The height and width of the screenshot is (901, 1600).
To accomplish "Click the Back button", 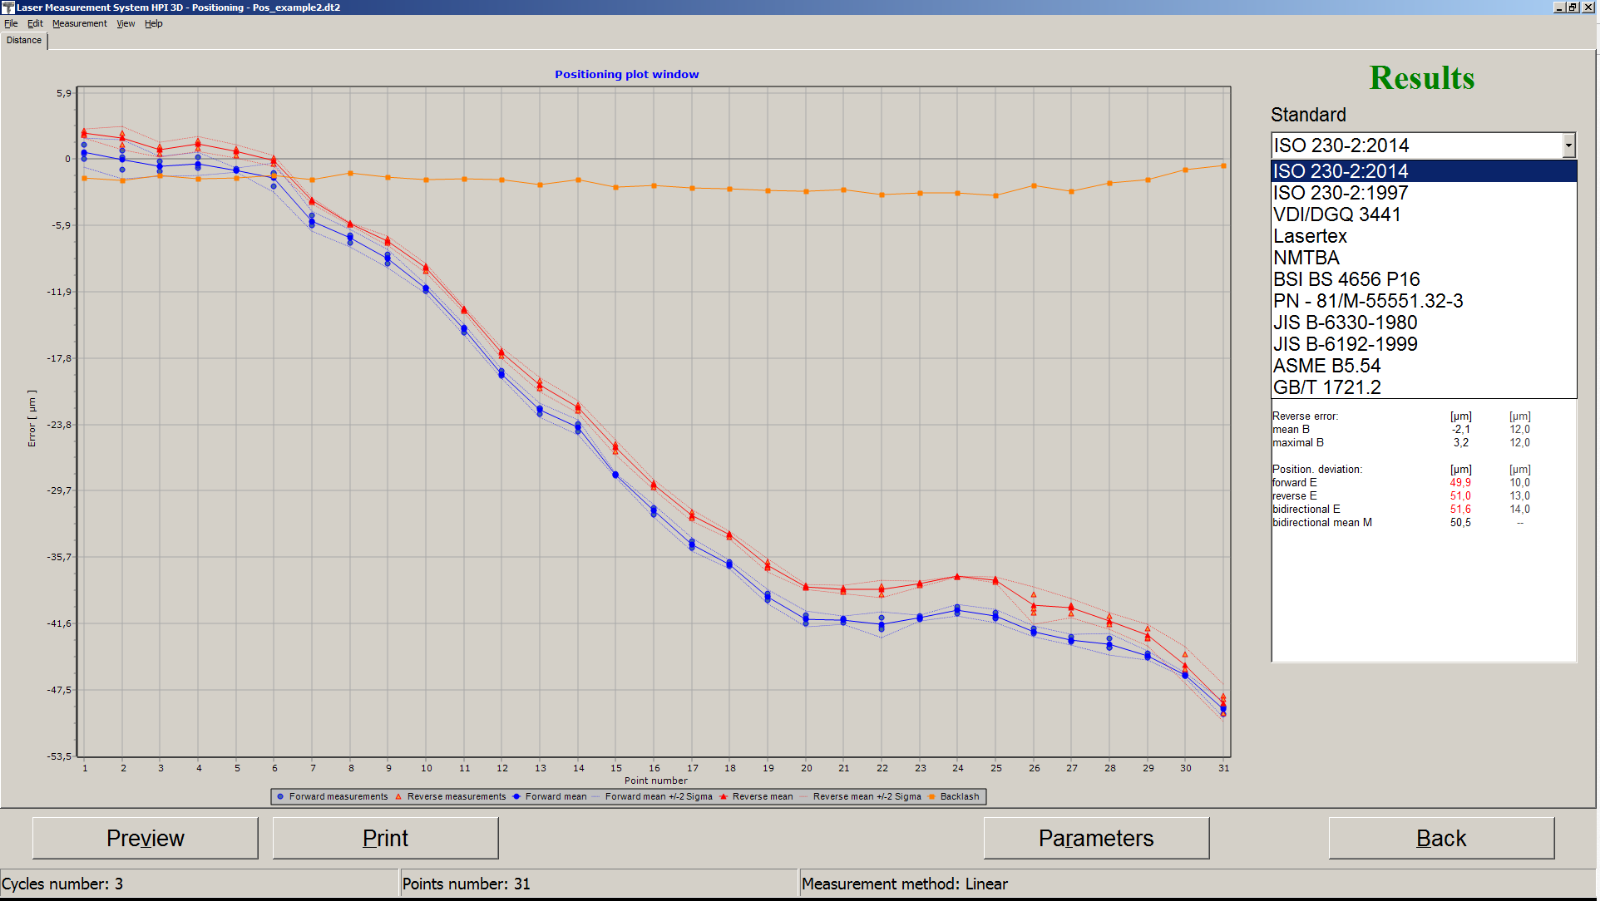I will tap(1441, 838).
